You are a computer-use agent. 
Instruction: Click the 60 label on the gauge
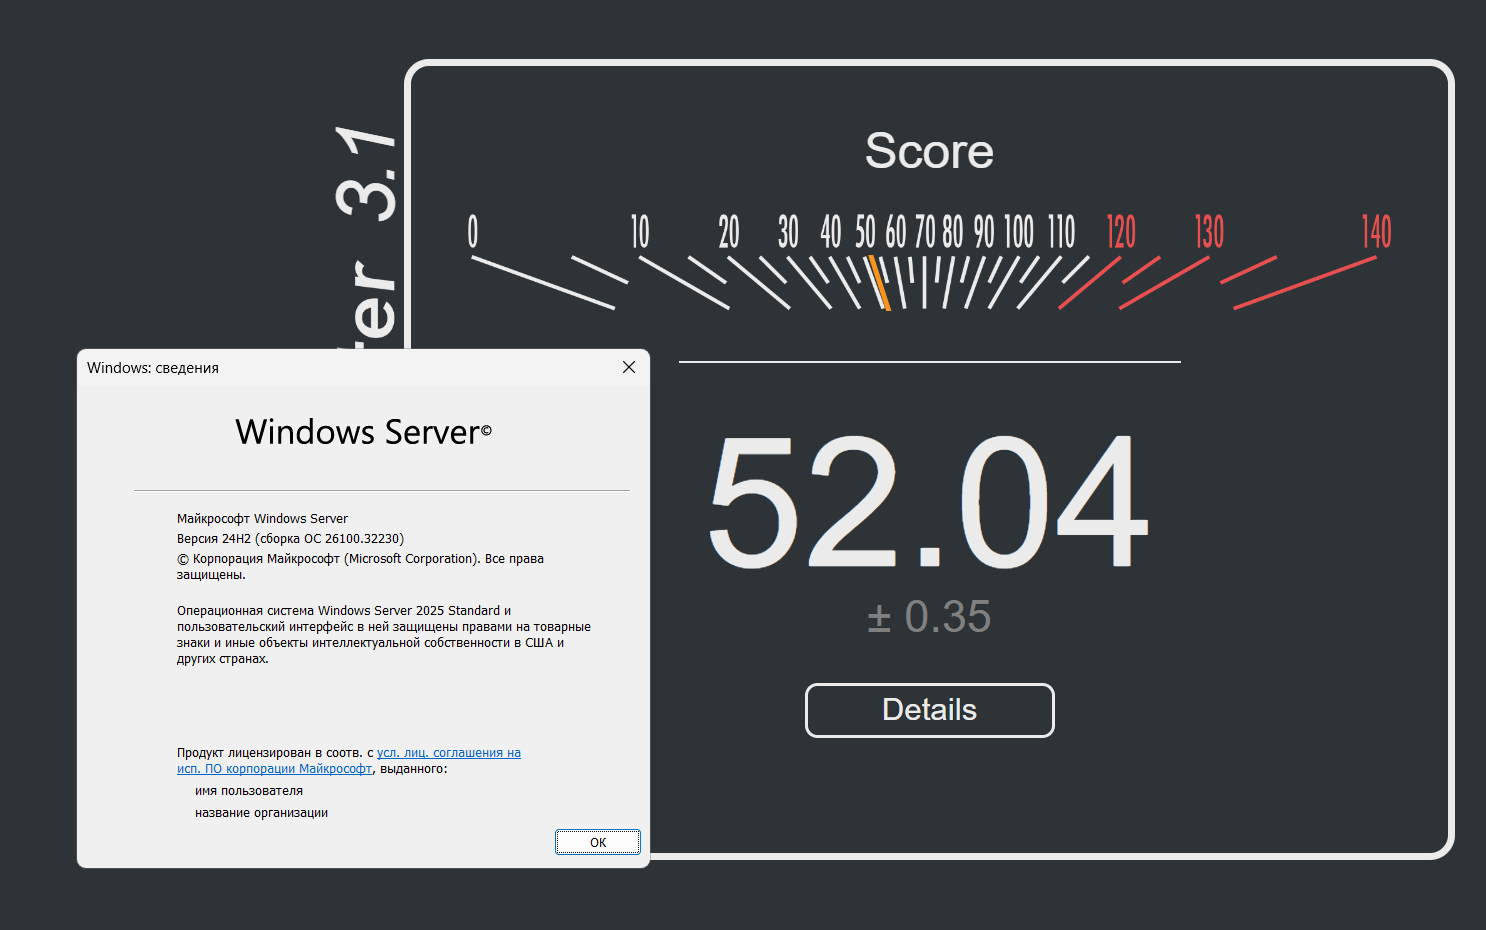point(896,232)
